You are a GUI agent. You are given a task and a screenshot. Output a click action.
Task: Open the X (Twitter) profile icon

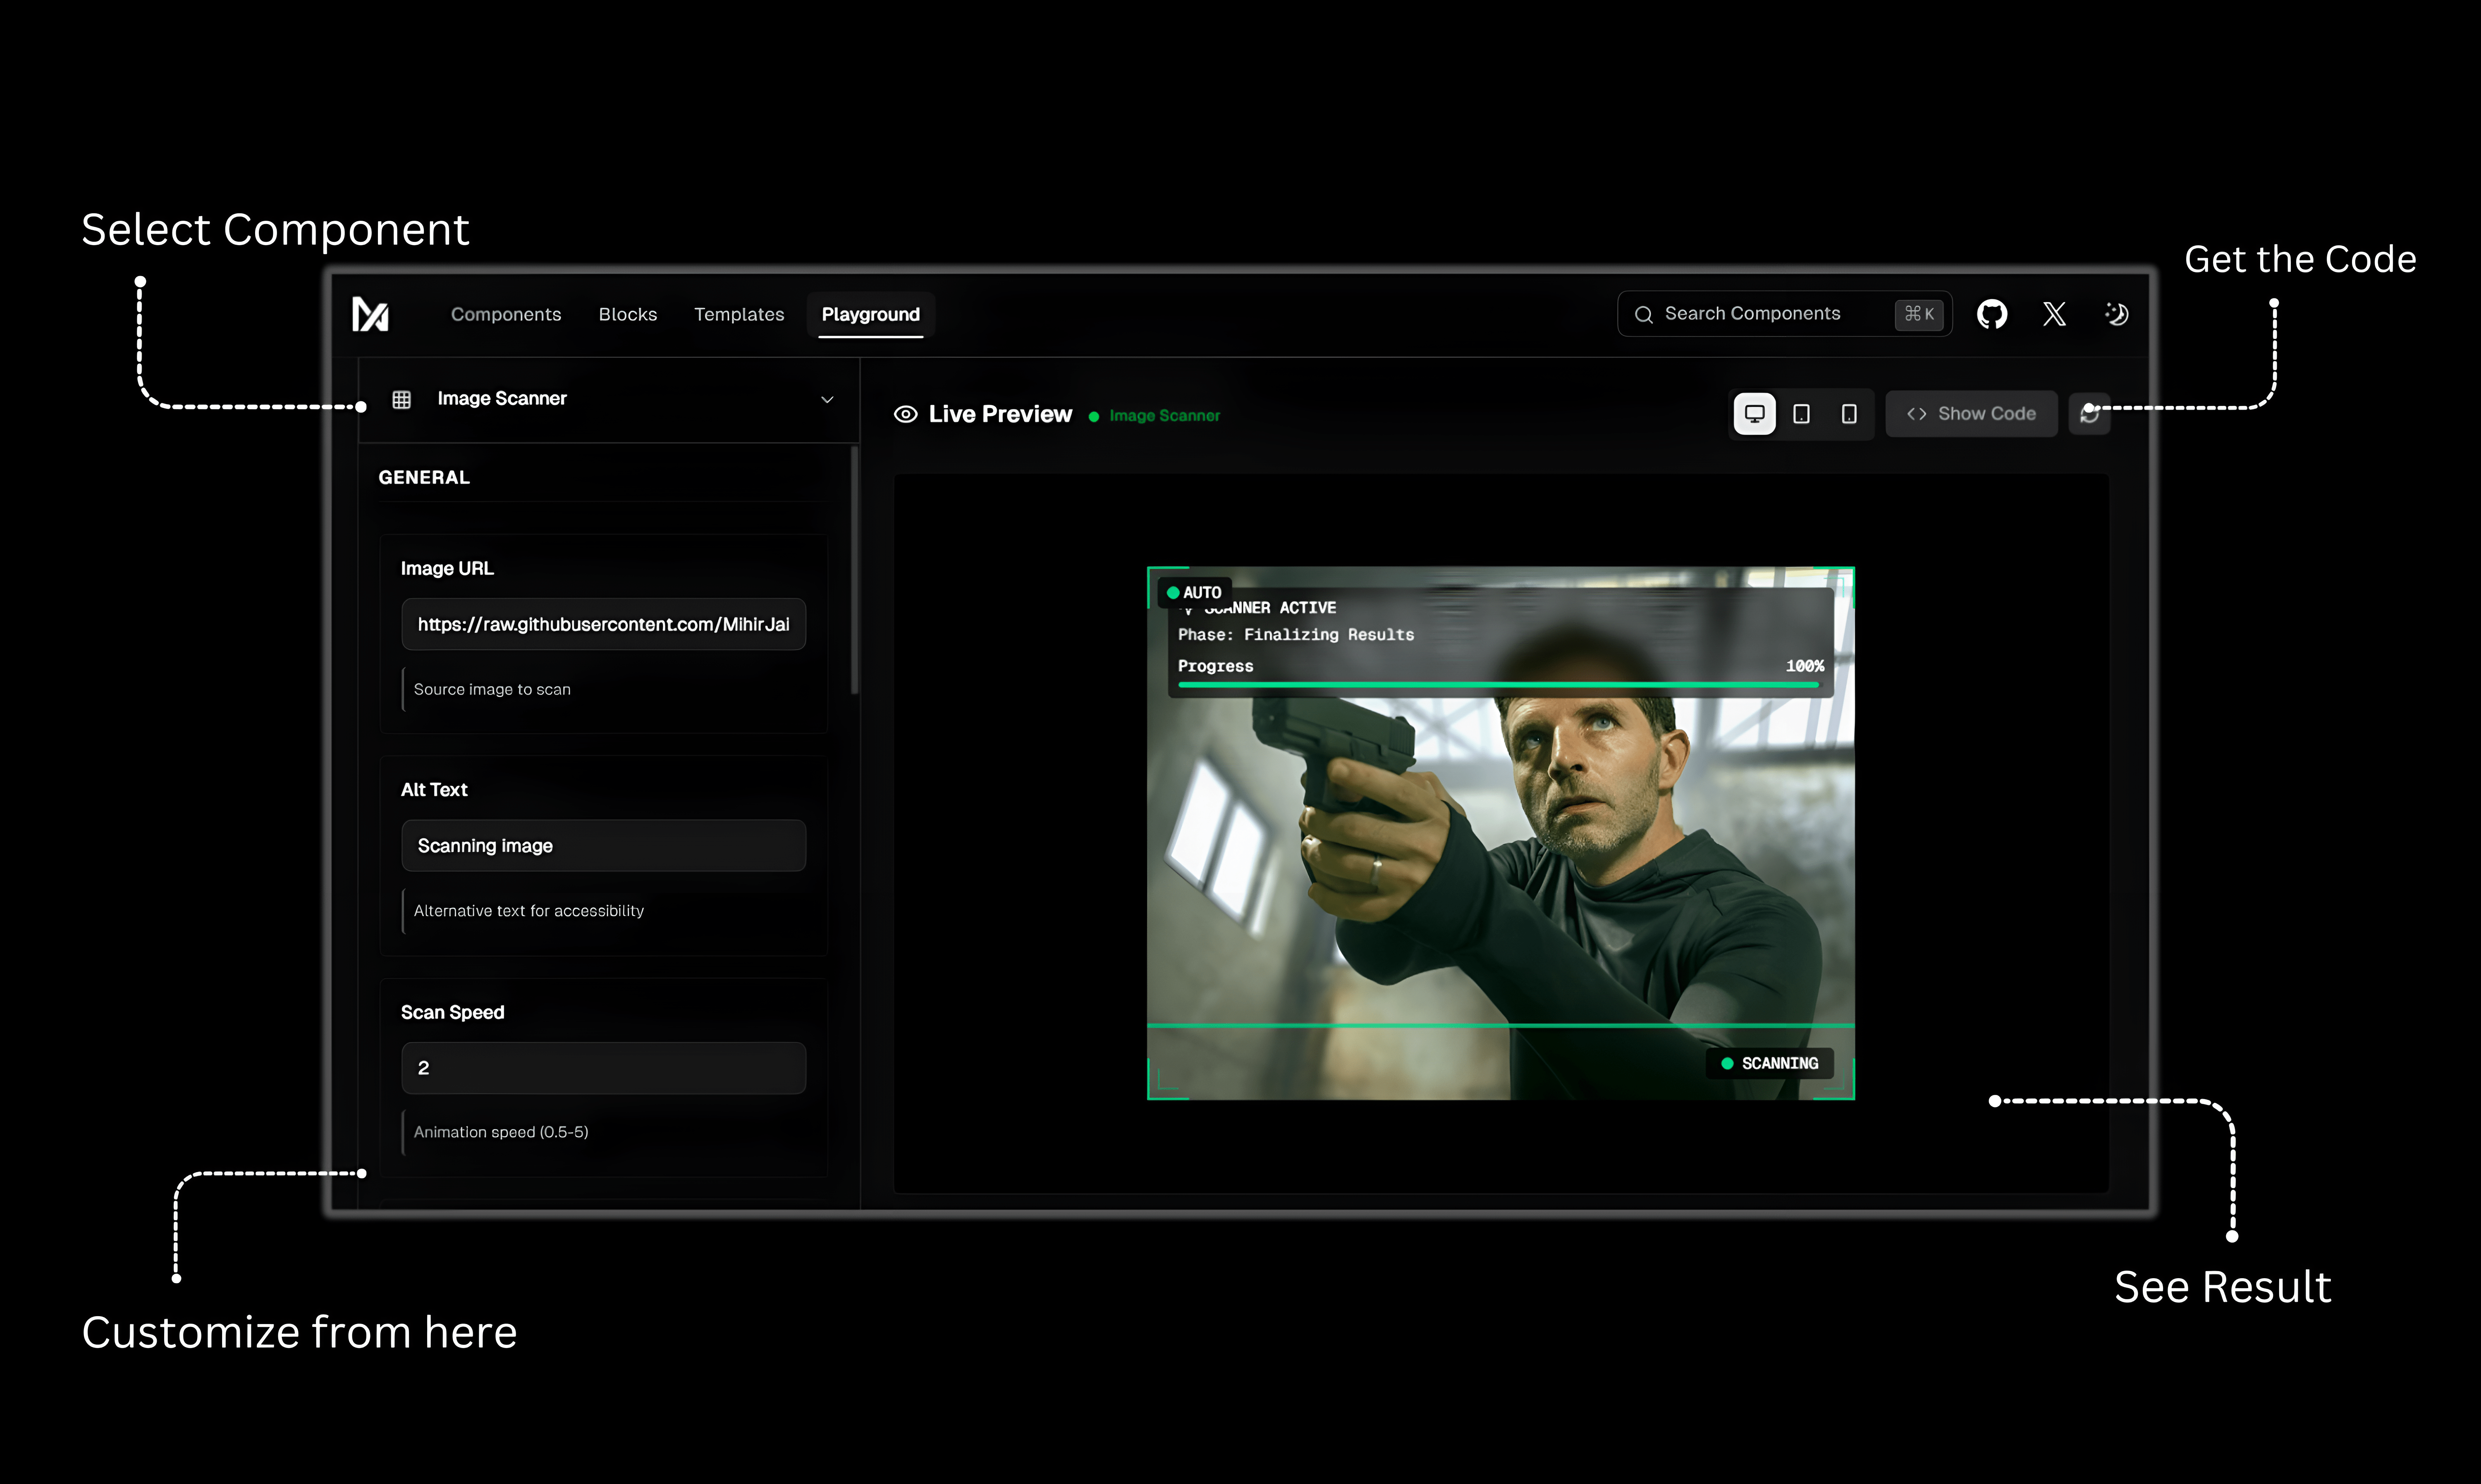pyautogui.click(x=2055, y=314)
